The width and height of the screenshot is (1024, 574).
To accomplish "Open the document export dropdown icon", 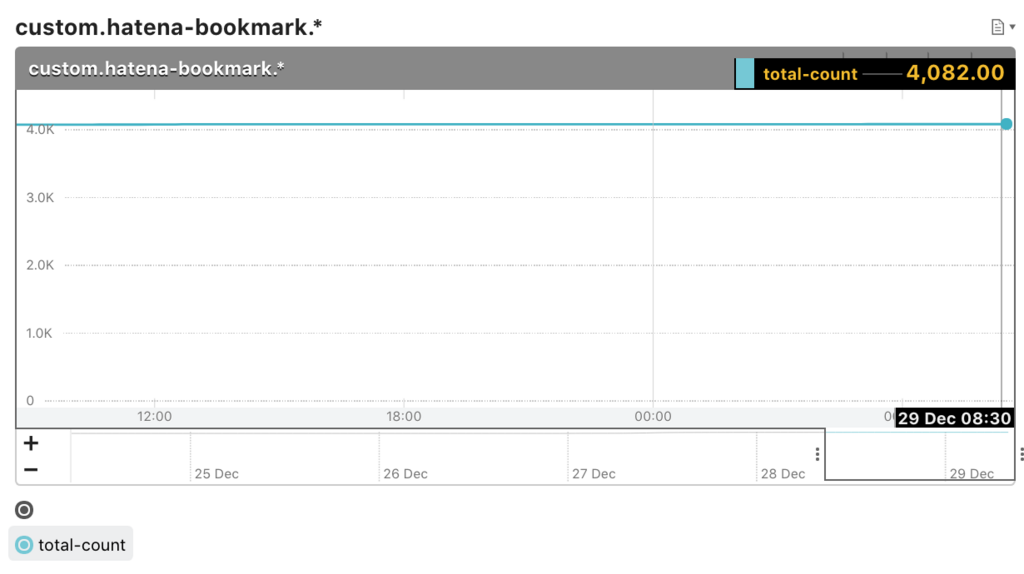I will [x=1002, y=27].
